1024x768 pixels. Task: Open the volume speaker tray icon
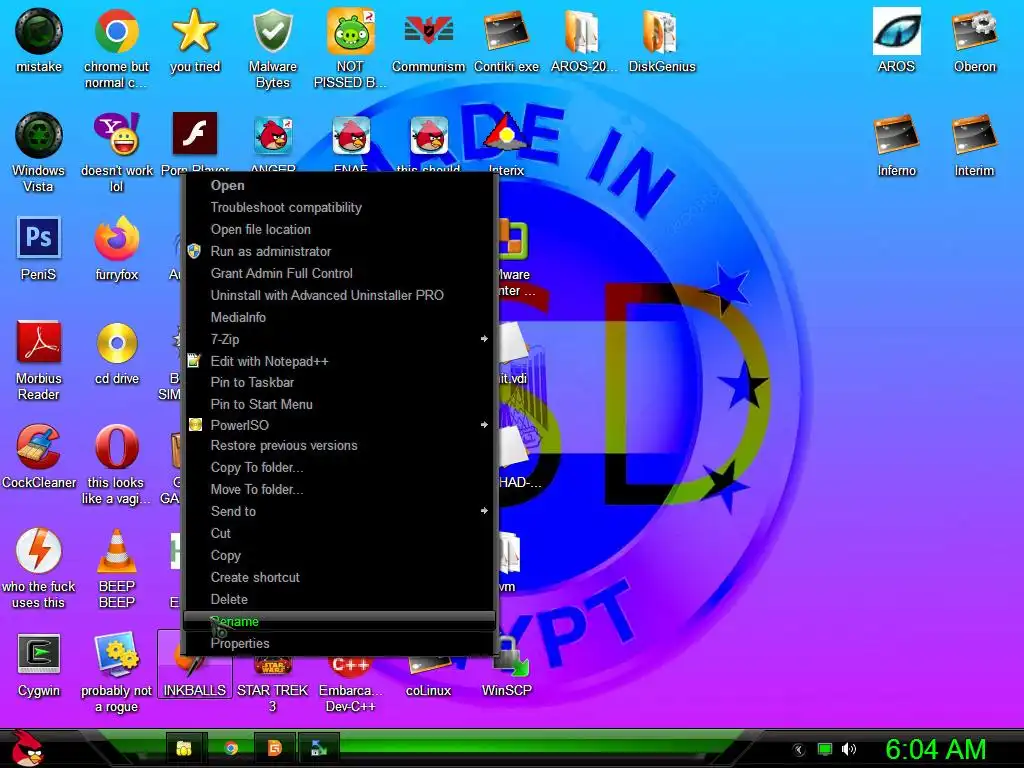(848, 750)
